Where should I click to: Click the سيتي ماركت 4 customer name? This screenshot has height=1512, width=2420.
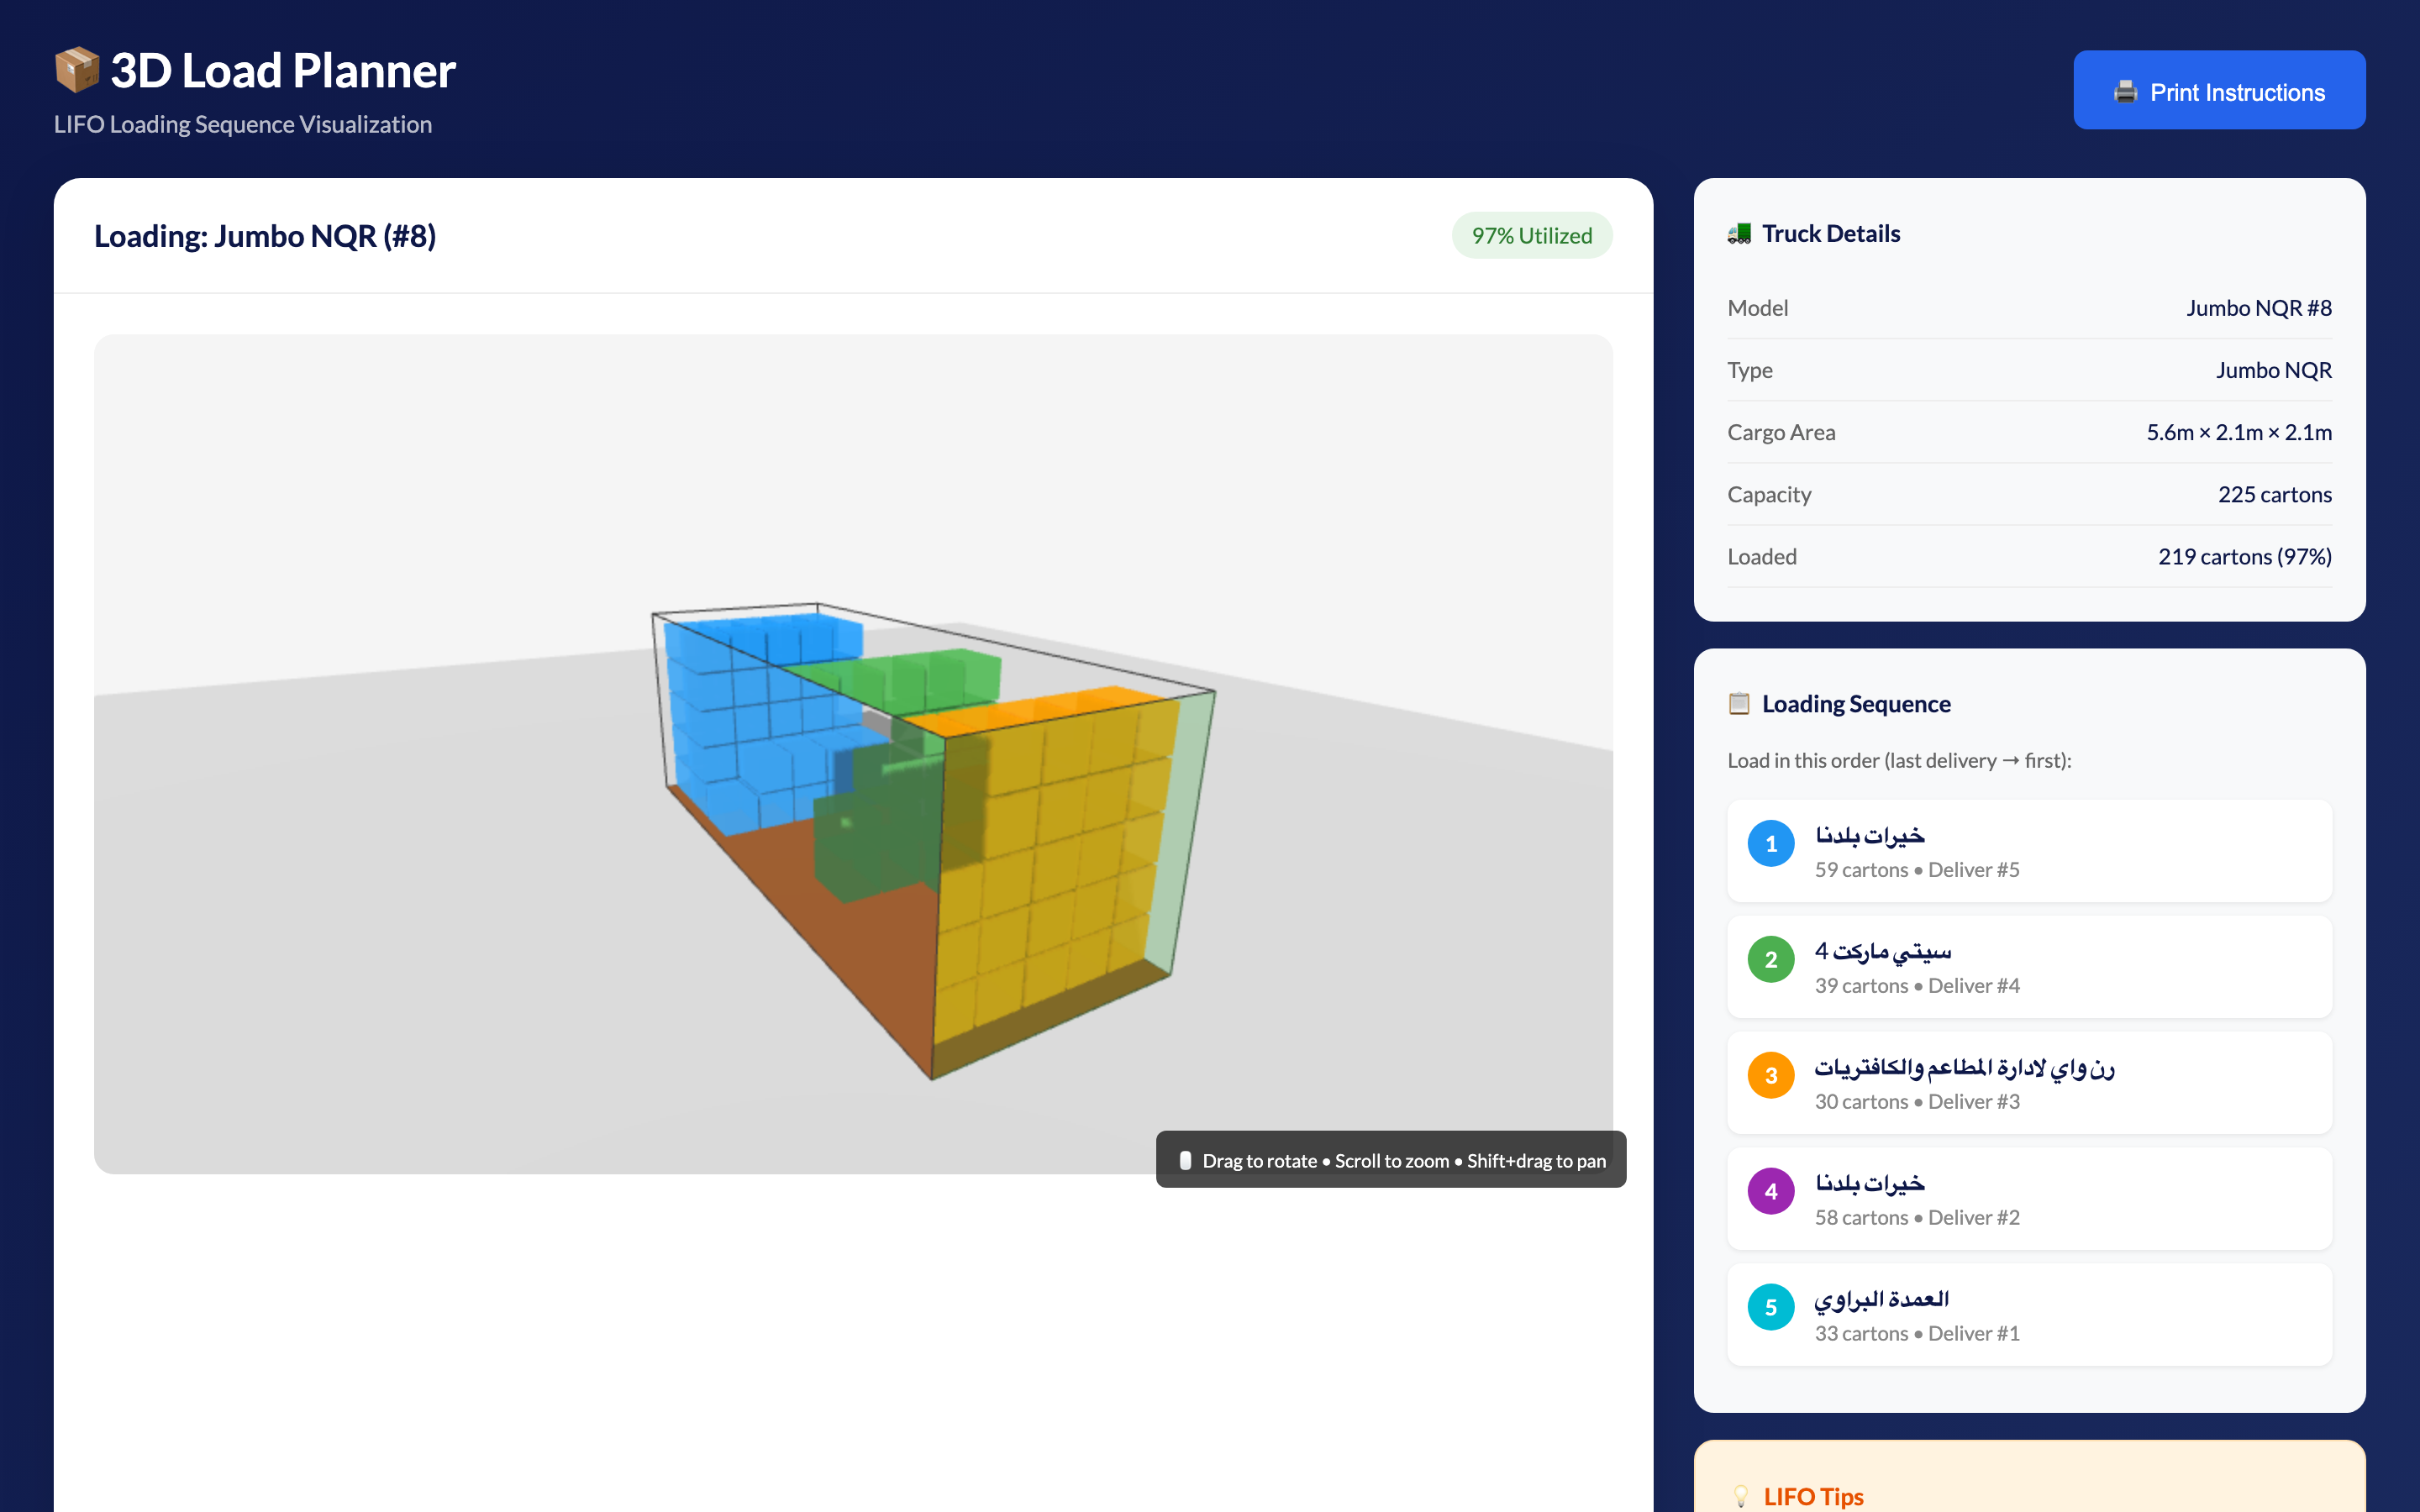[x=1883, y=951]
